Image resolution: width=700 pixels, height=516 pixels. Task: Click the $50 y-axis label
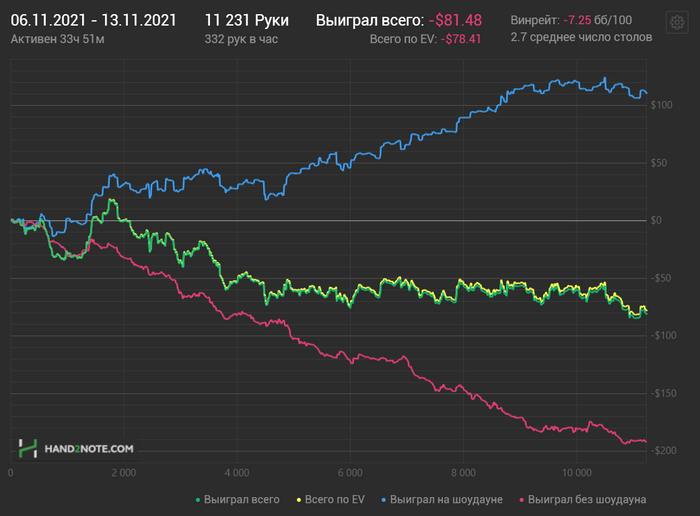point(659,163)
